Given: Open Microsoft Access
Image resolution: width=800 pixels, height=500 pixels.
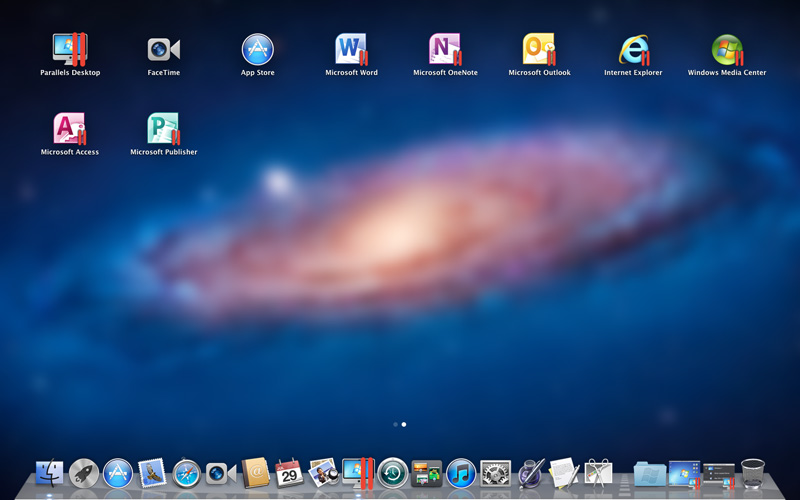Looking at the screenshot, I should 70,129.
